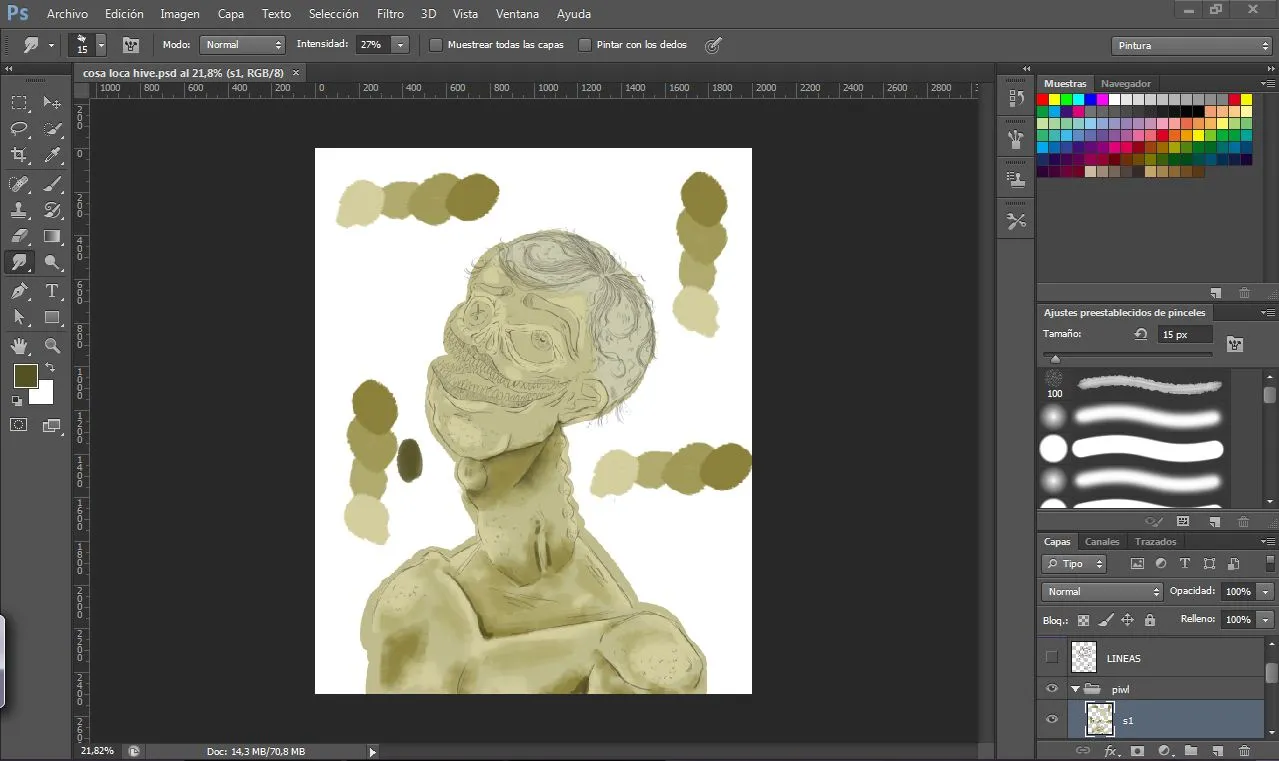This screenshot has width=1279, height=761.
Task: Select the Rectangle shape tool
Action: pos(53,318)
